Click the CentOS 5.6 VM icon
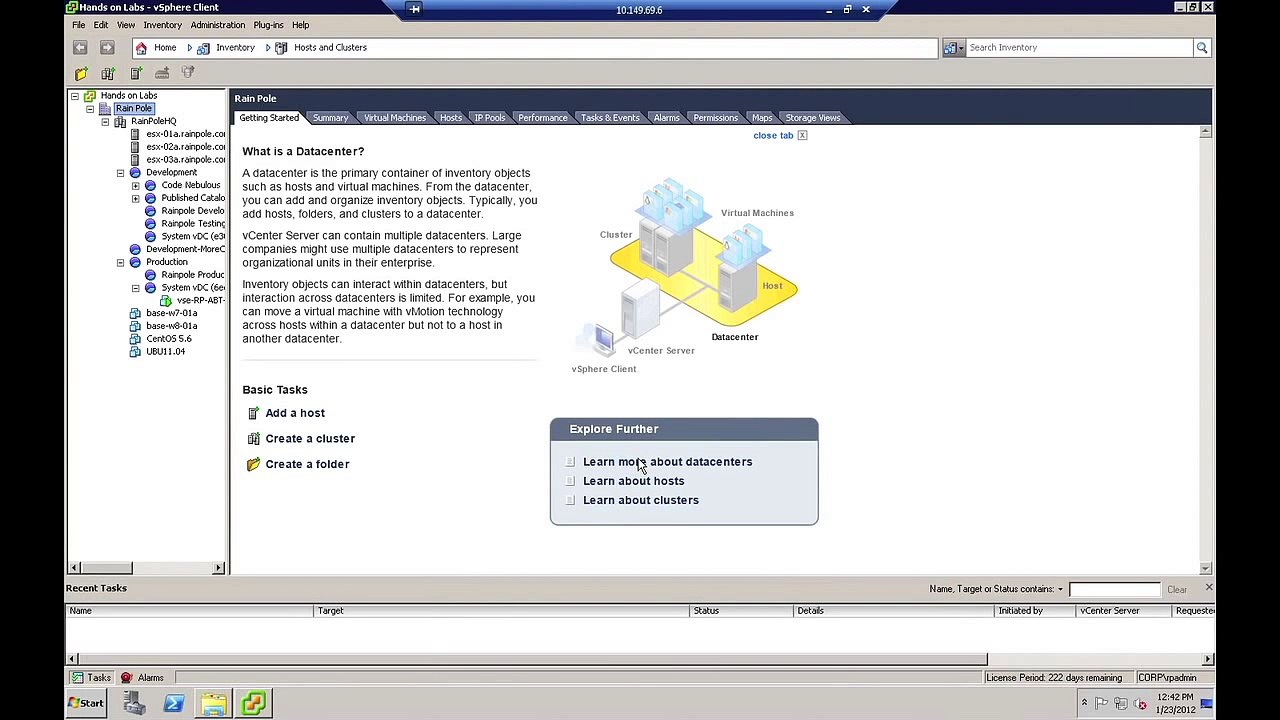Screen dimensions: 1280x720 tap(135, 339)
